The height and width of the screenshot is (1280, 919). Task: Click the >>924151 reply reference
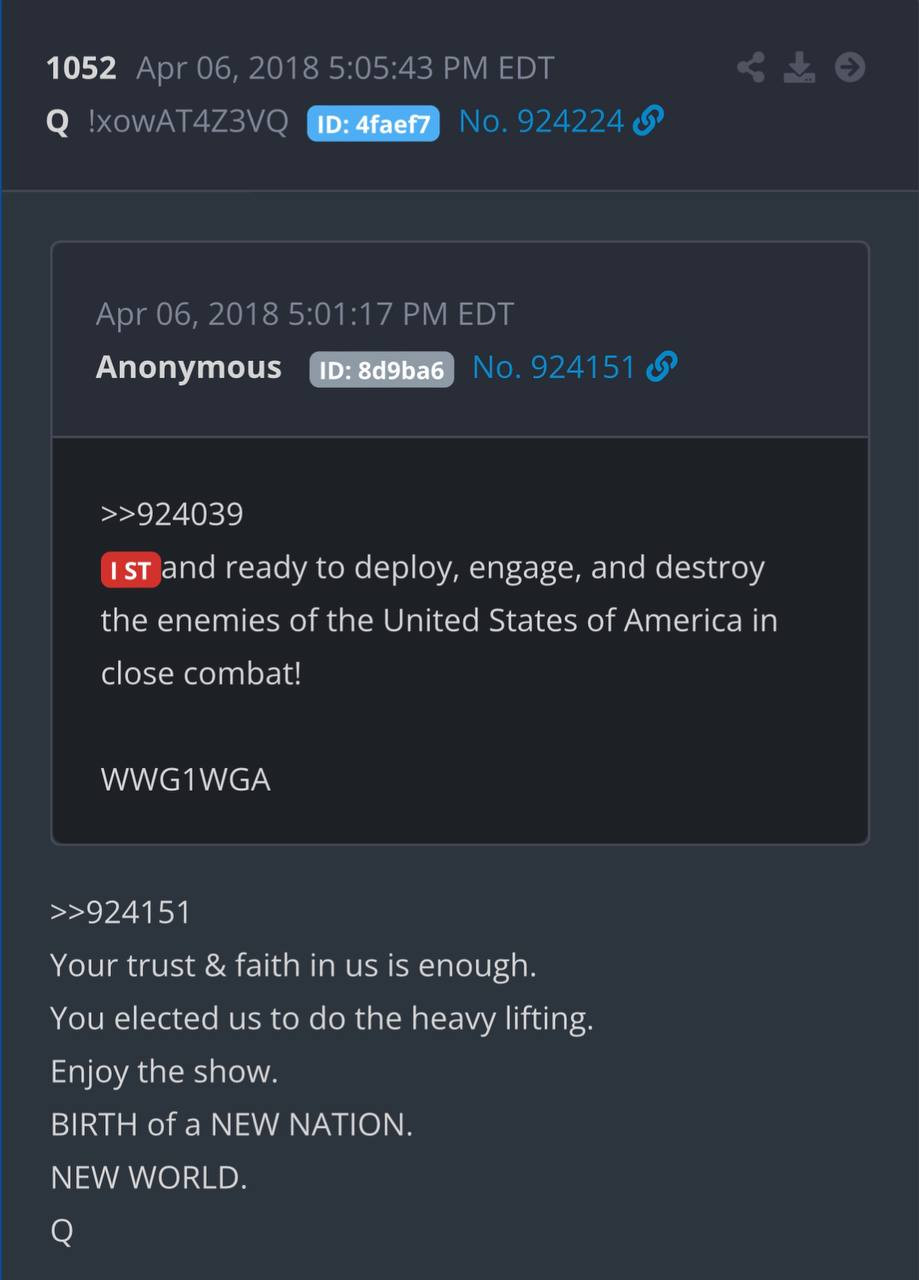pyautogui.click(x=121, y=912)
